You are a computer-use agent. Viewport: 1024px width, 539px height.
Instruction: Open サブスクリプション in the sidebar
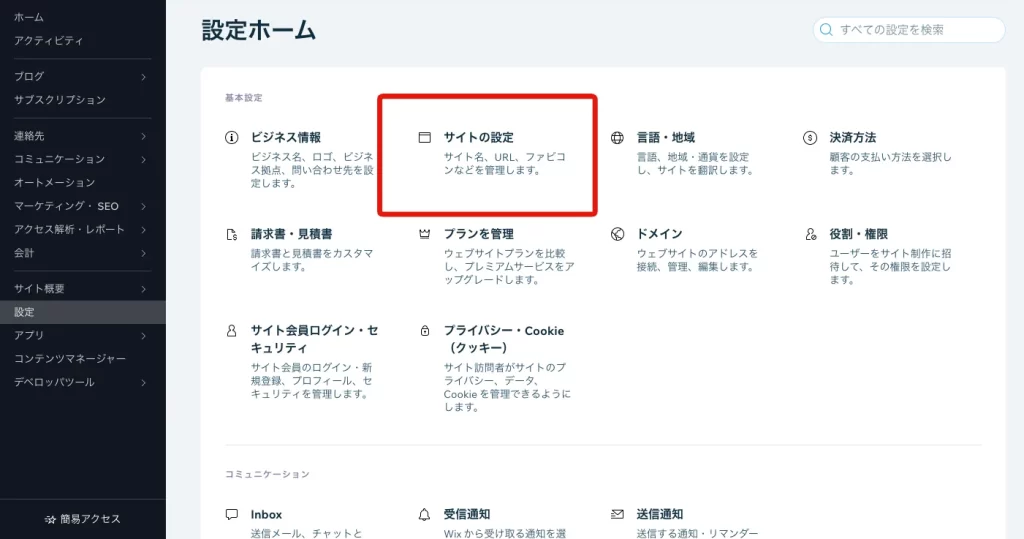(59, 100)
